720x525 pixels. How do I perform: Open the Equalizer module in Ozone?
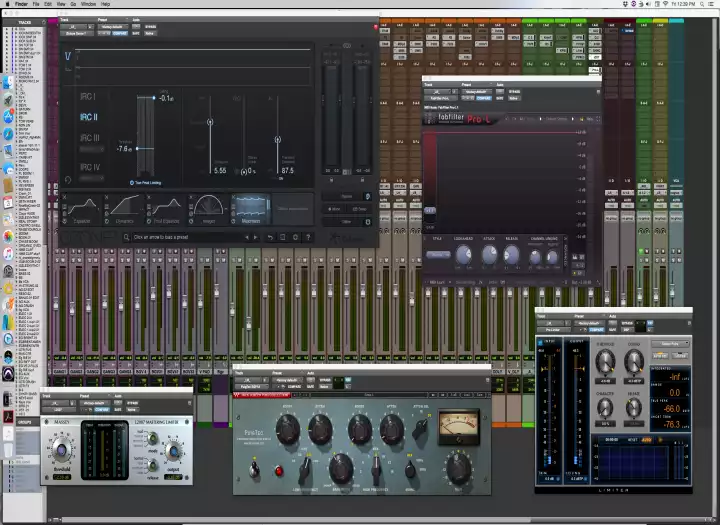pos(83,209)
